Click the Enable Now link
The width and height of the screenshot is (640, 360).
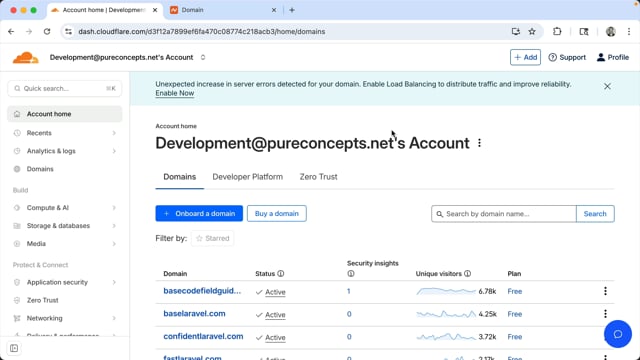pyautogui.click(x=175, y=93)
